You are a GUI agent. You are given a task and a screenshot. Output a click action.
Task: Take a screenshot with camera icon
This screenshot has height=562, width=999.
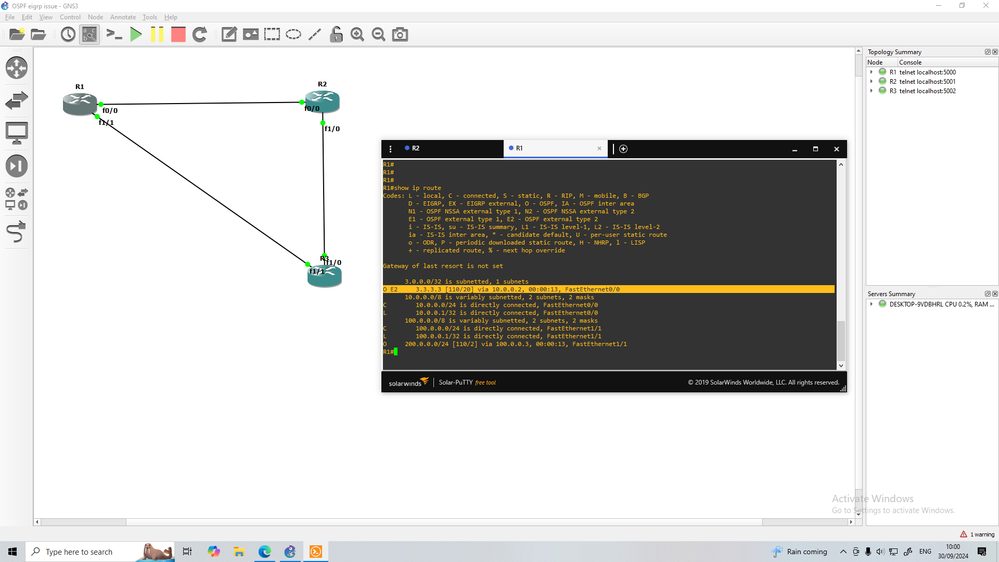(400, 34)
